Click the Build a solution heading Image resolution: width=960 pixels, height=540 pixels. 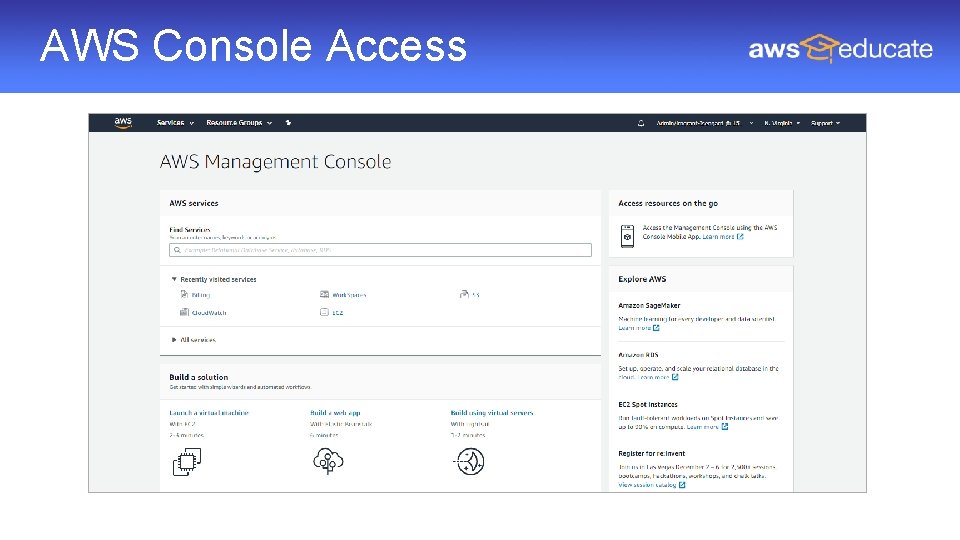coord(198,377)
